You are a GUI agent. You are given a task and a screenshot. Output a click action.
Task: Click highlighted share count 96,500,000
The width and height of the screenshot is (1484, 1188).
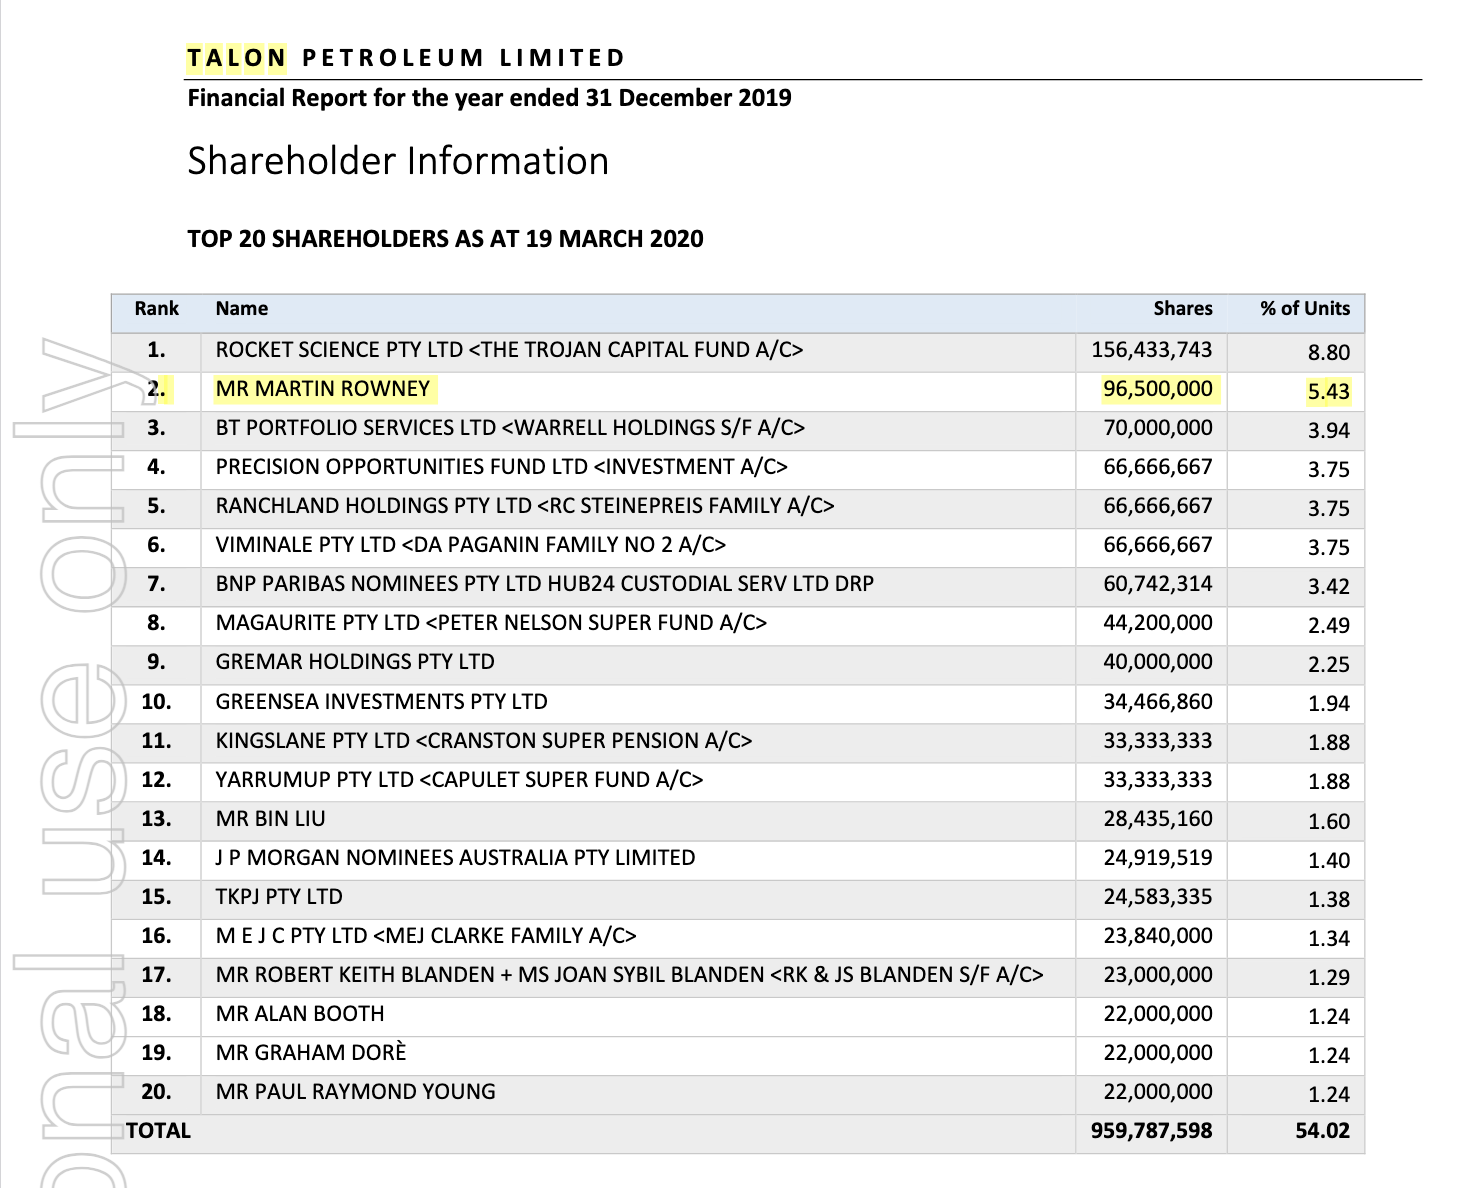tap(1158, 389)
